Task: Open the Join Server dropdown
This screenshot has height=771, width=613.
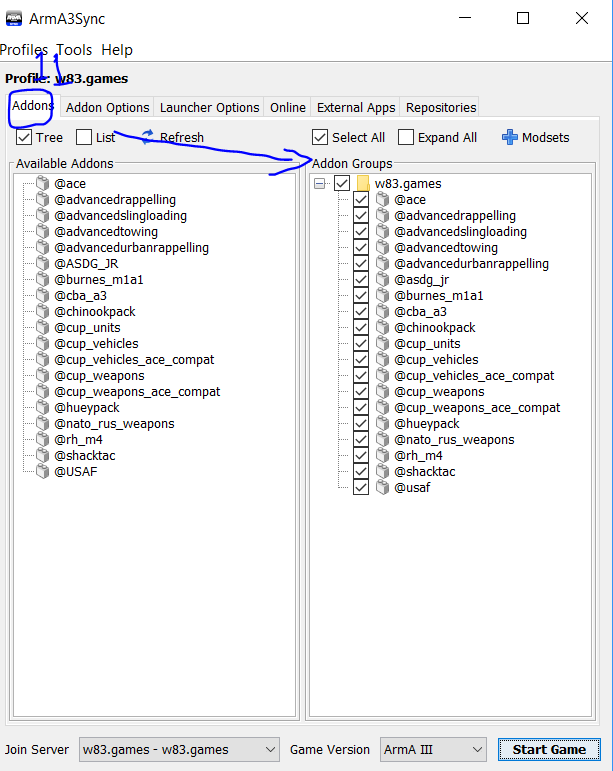Action: tap(179, 749)
